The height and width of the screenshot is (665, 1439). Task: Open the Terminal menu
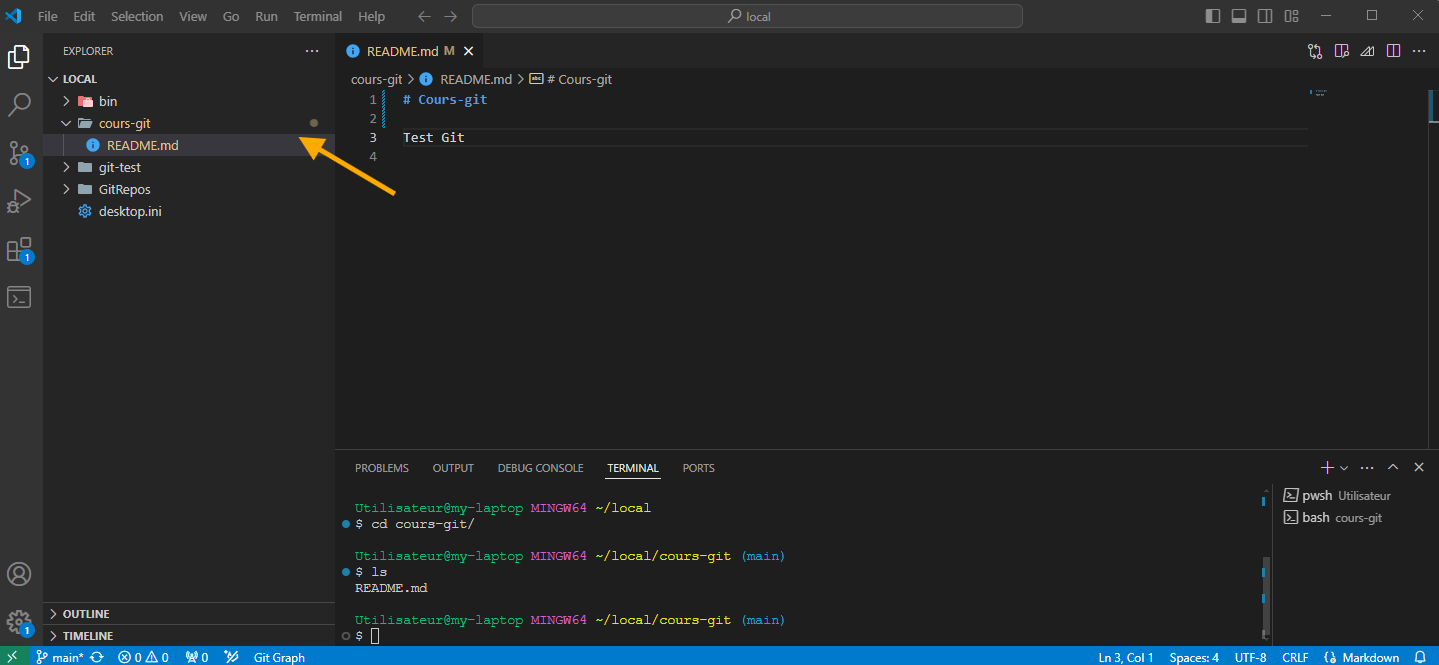[317, 16]
